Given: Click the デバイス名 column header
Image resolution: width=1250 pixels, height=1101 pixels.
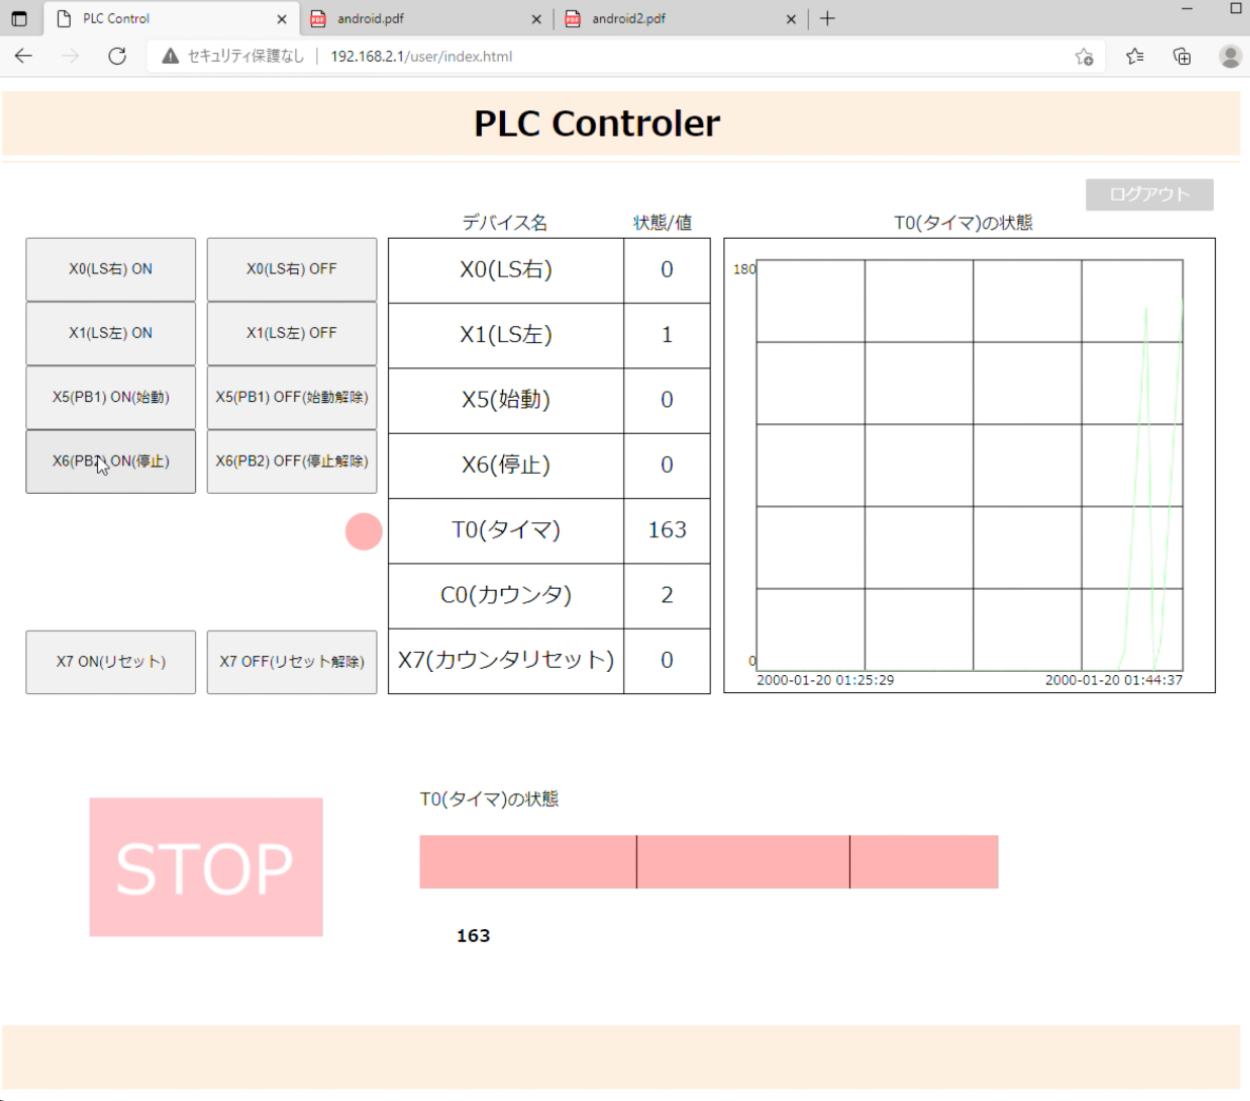Looking at the screenshot, I should (x=505, y=222).
